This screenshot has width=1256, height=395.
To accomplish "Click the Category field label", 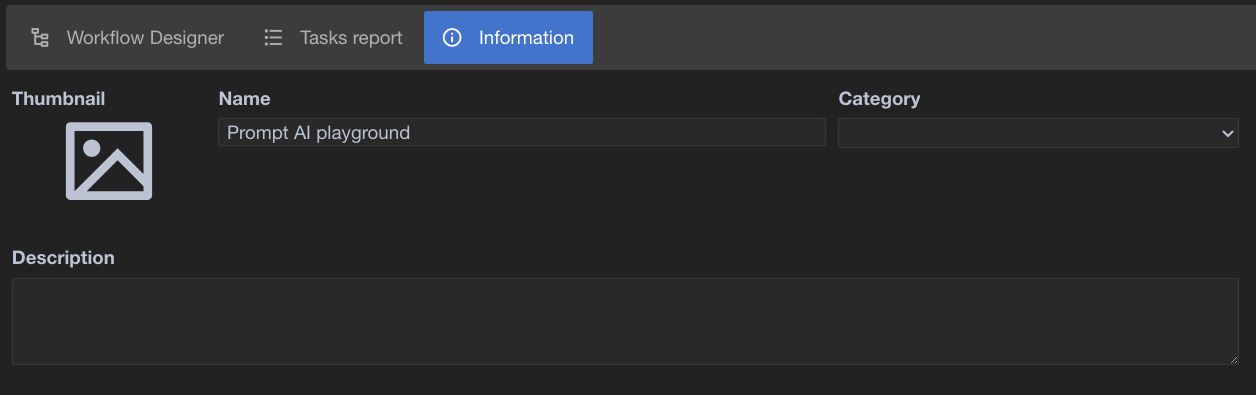I will point(879,99).
